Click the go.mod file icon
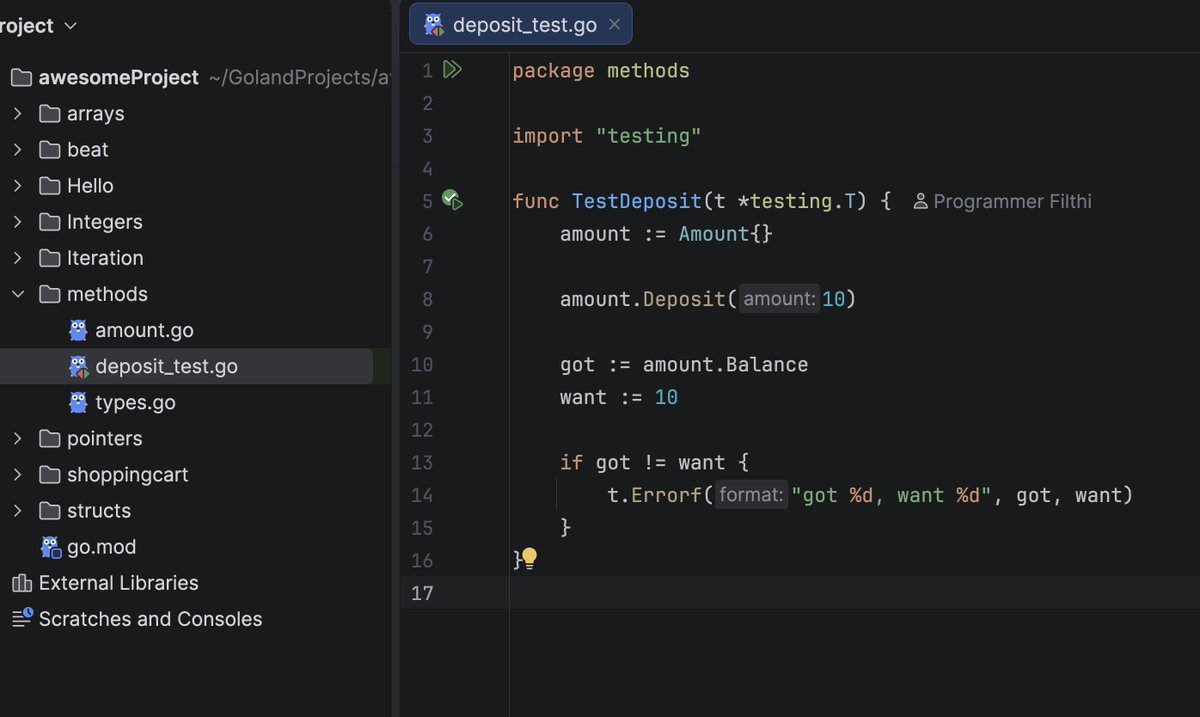Viewport: 1200px width, 717px height. click(50, 547)
